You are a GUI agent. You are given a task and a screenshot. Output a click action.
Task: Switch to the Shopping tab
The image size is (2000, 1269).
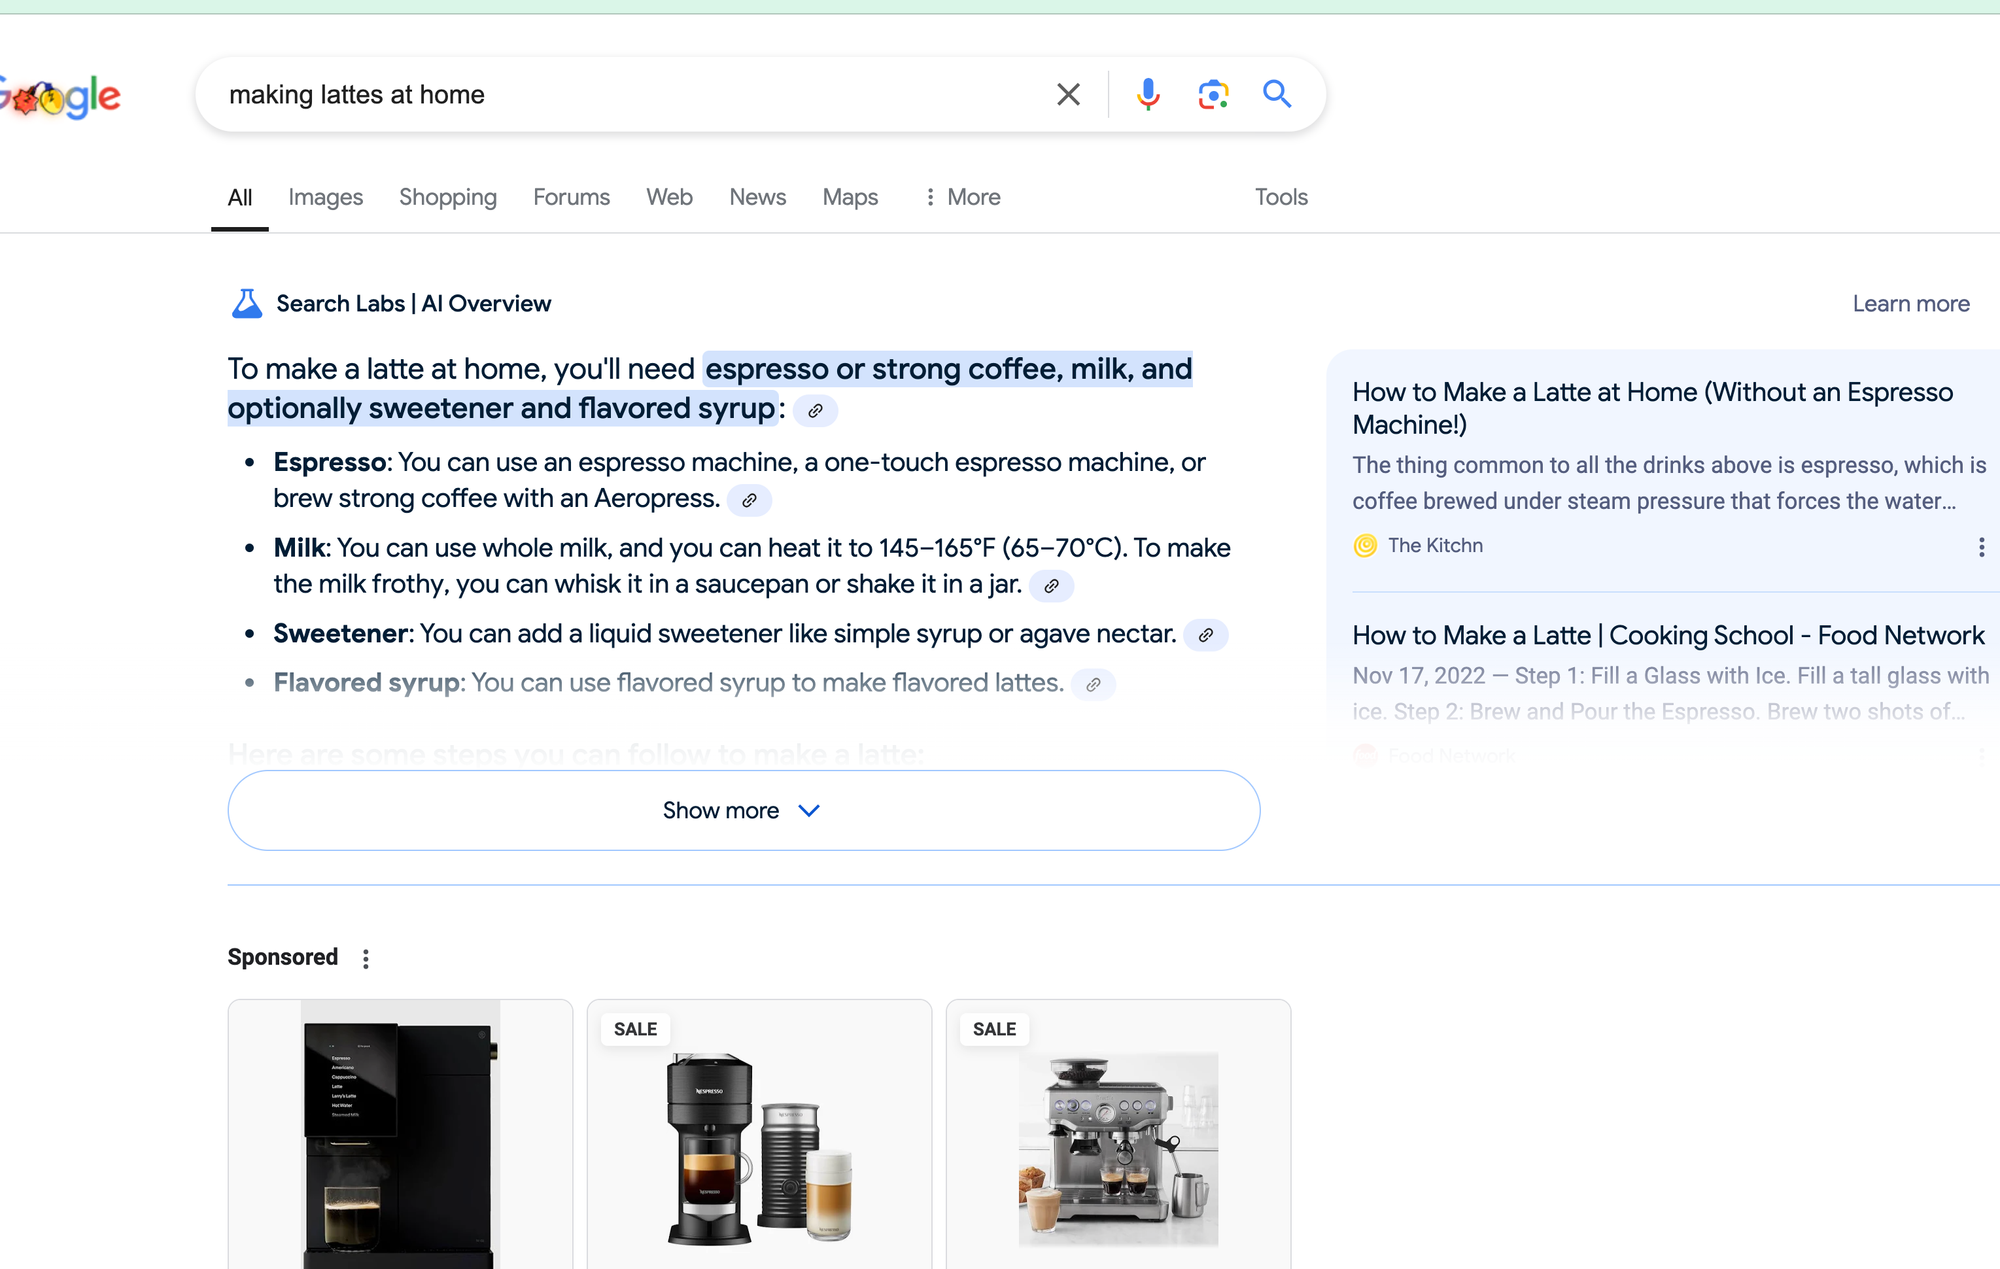pos(447,197)
